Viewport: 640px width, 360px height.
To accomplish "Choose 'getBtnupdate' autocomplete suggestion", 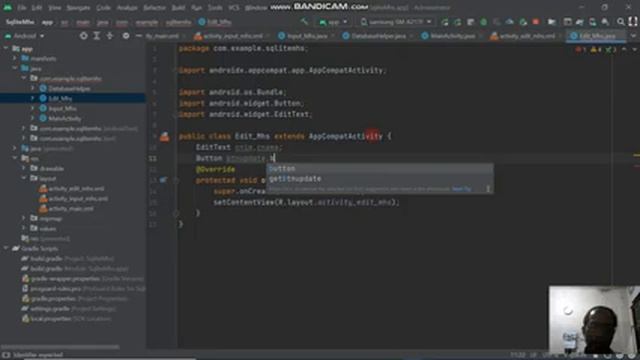I will 380,179.
